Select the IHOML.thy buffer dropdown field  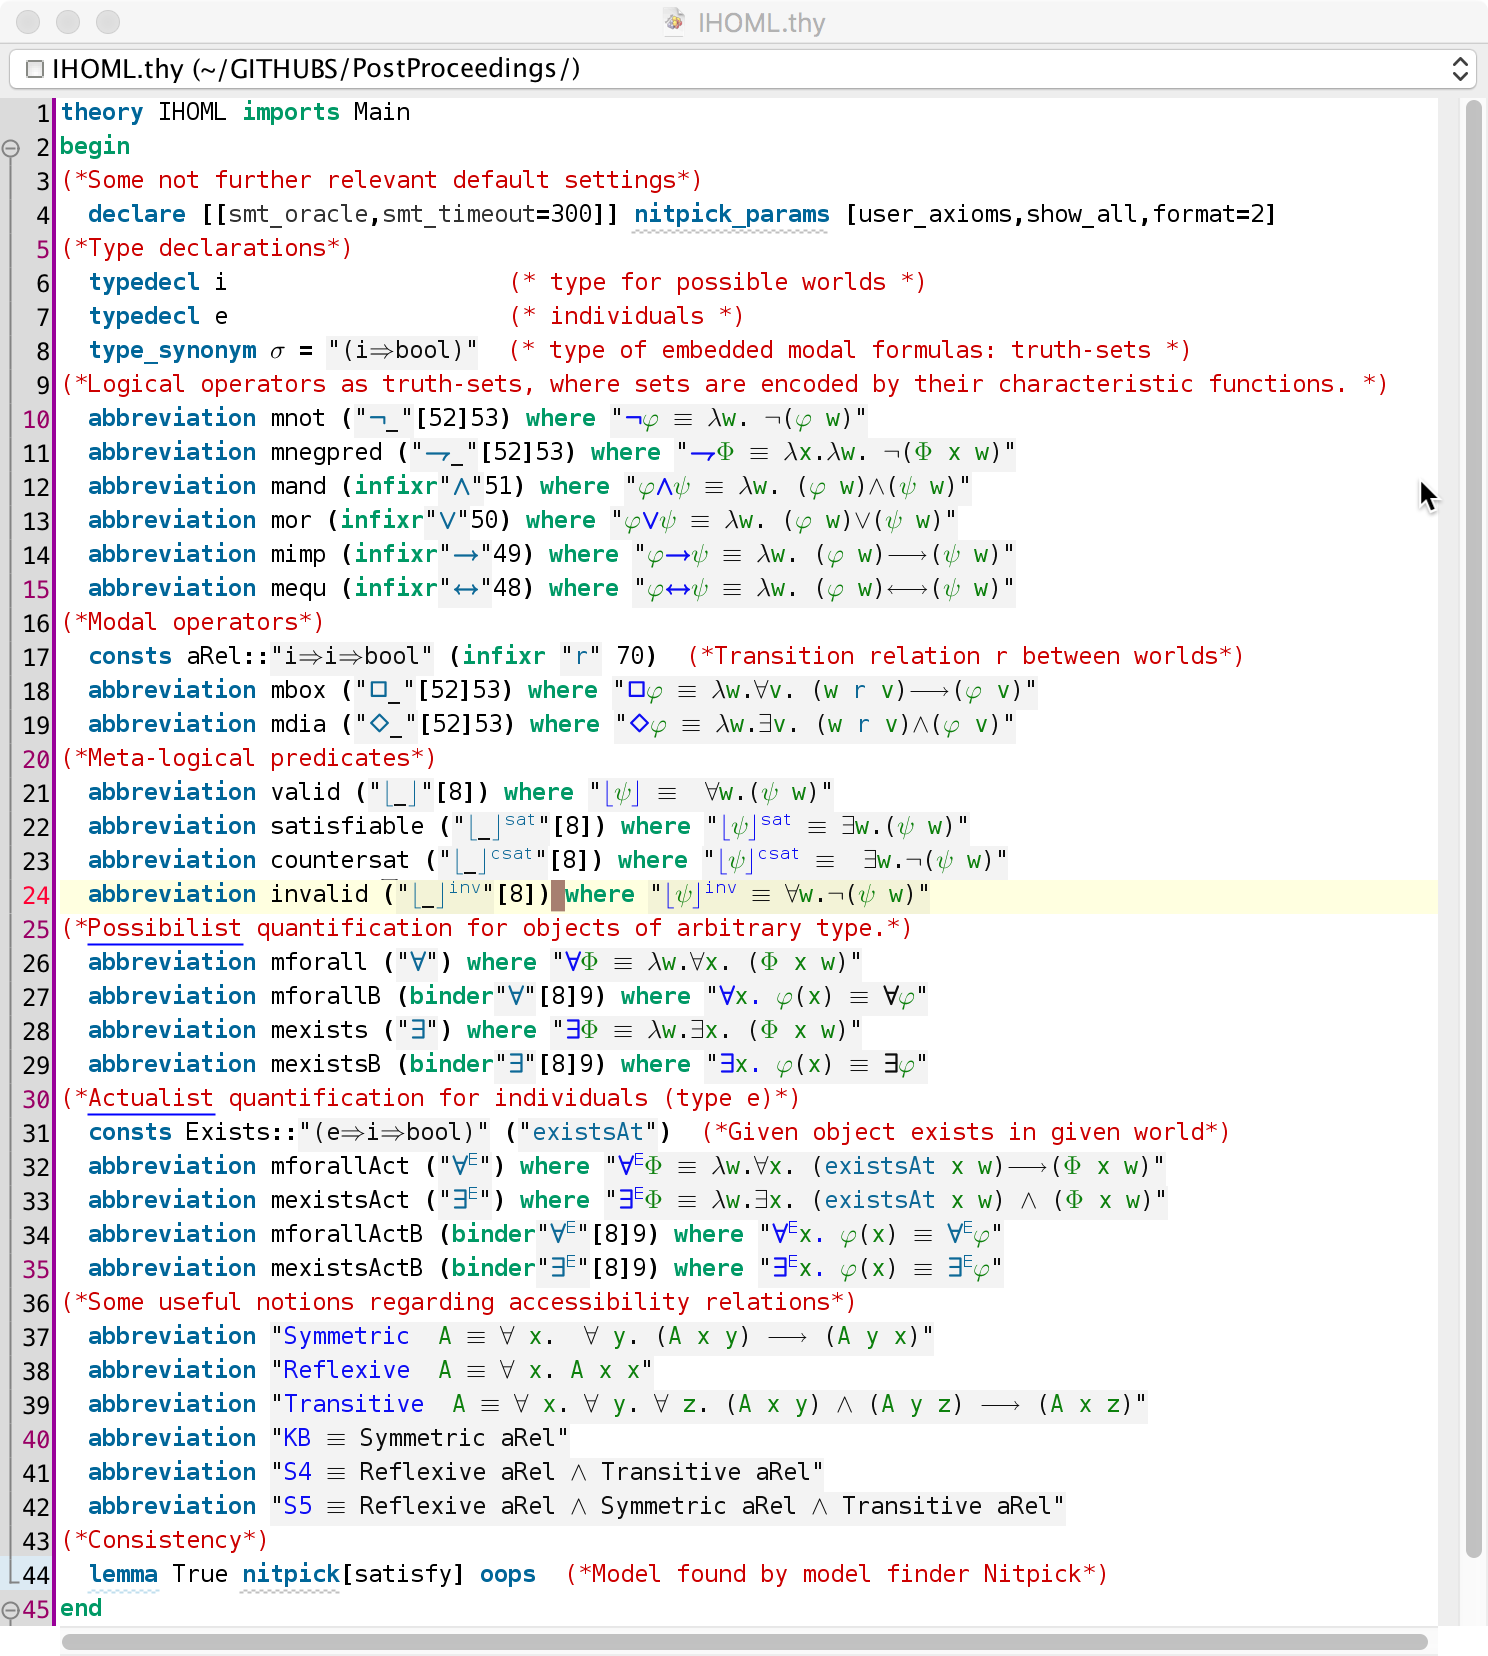(743, 69)
